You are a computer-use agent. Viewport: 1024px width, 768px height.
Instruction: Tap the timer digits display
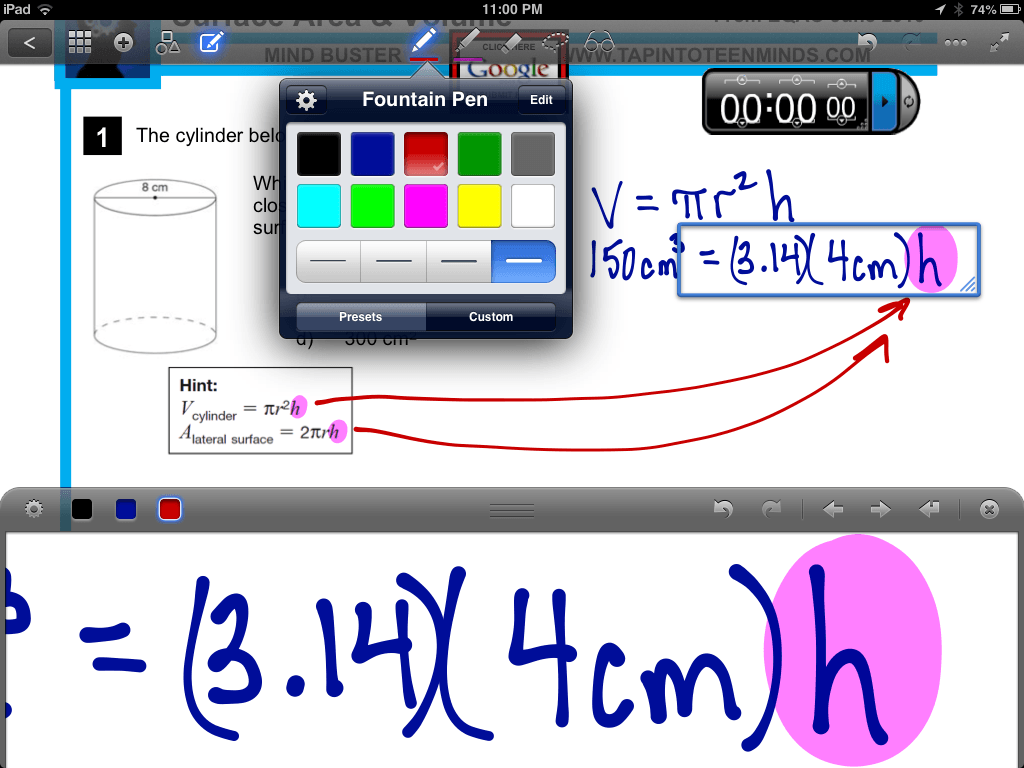click(788, 108)
